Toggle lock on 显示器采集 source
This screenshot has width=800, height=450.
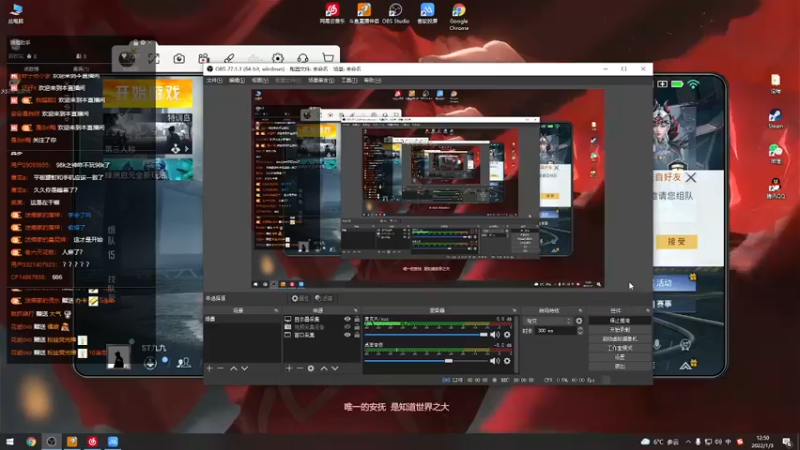(x=357, y=319)
